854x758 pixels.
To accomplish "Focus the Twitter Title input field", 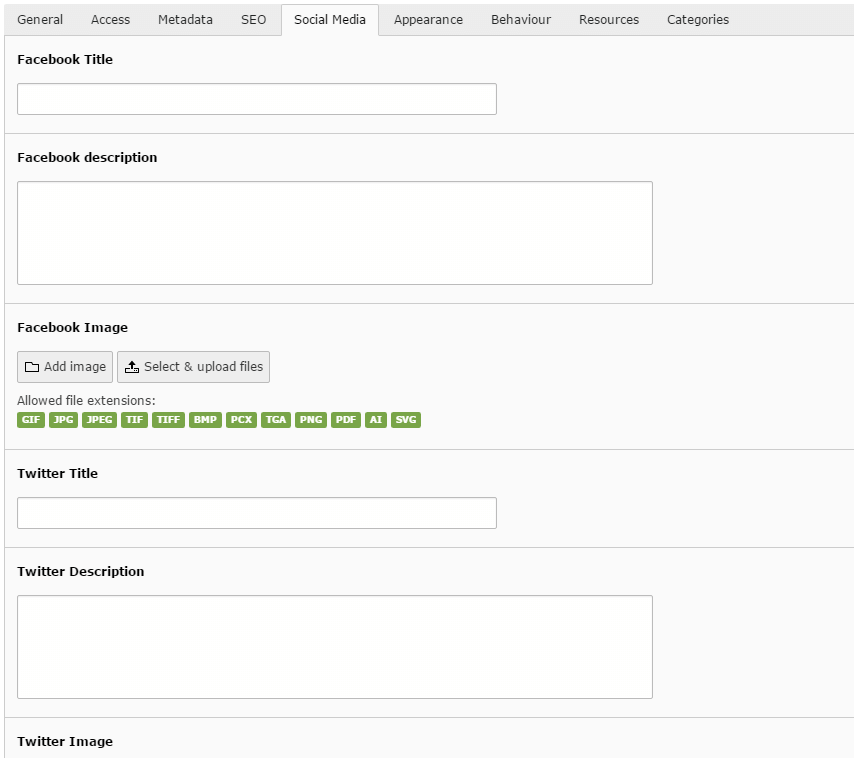I will (x=257, y=513).
